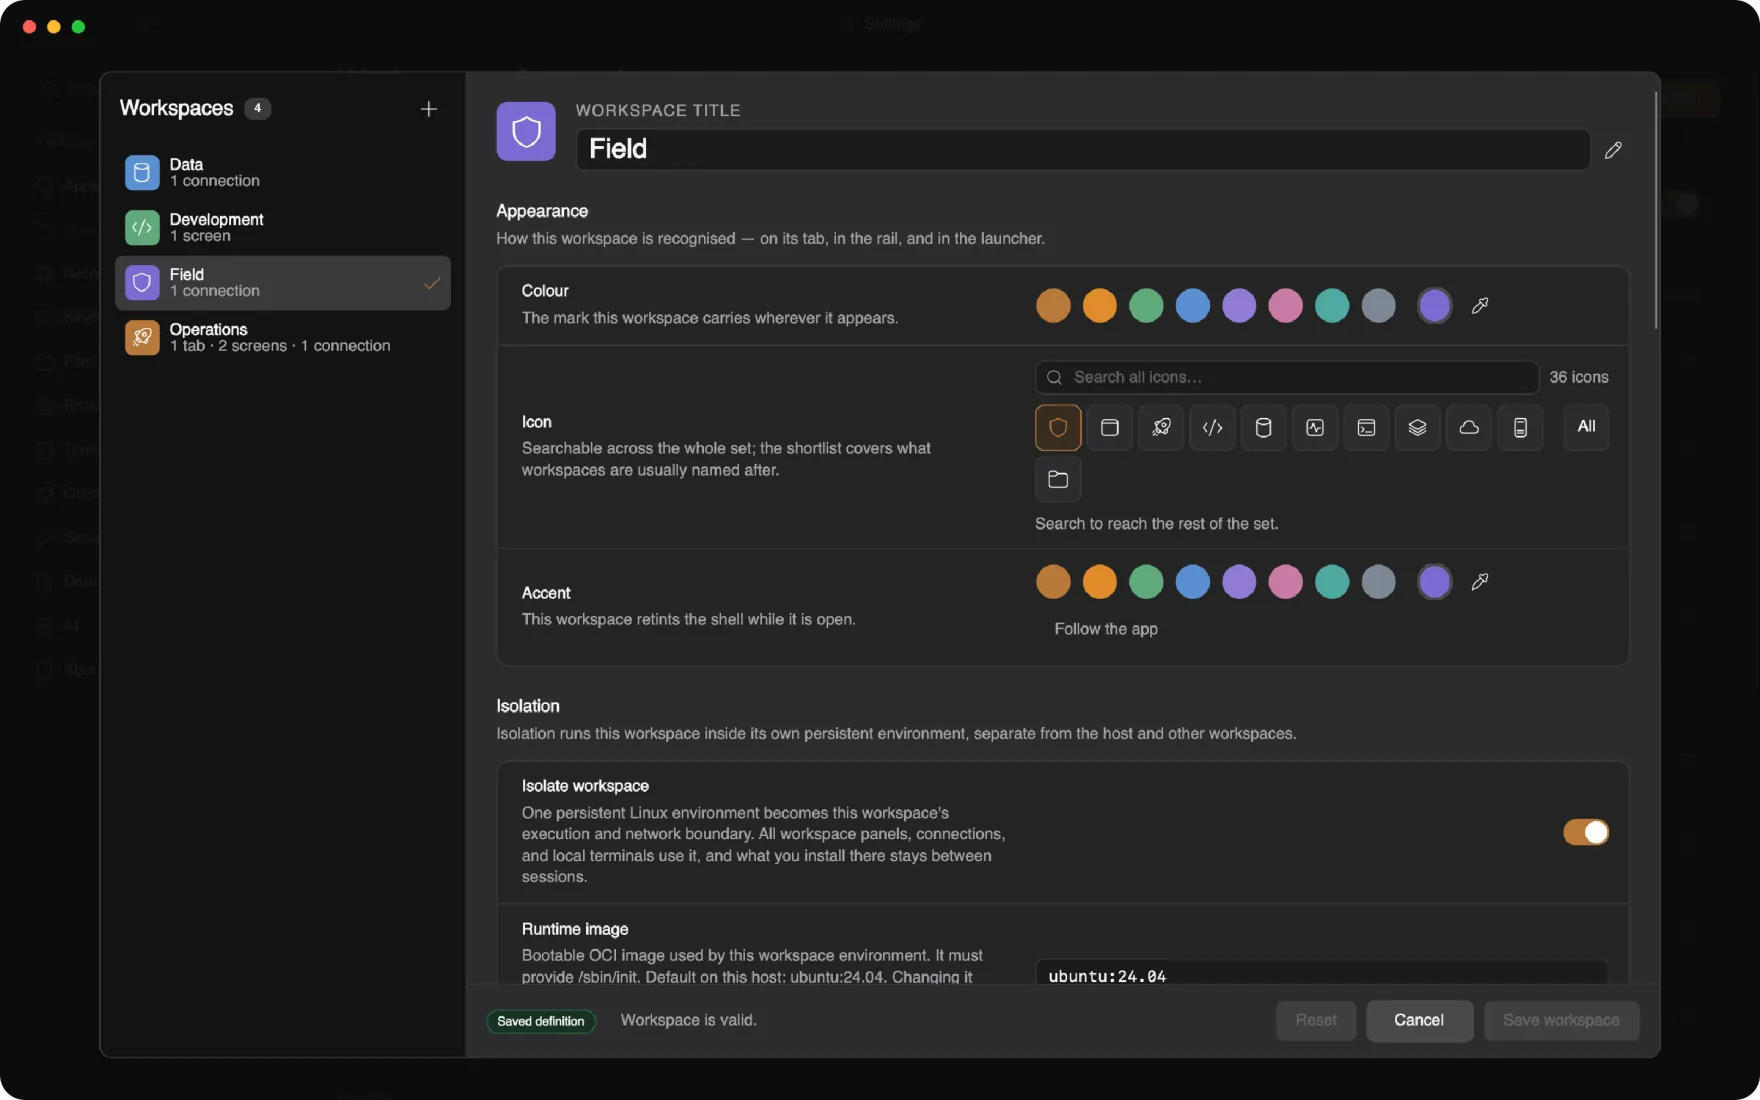Select the Field workspace in the list
Screen dimensions: 1760x1100
(283, 283)
